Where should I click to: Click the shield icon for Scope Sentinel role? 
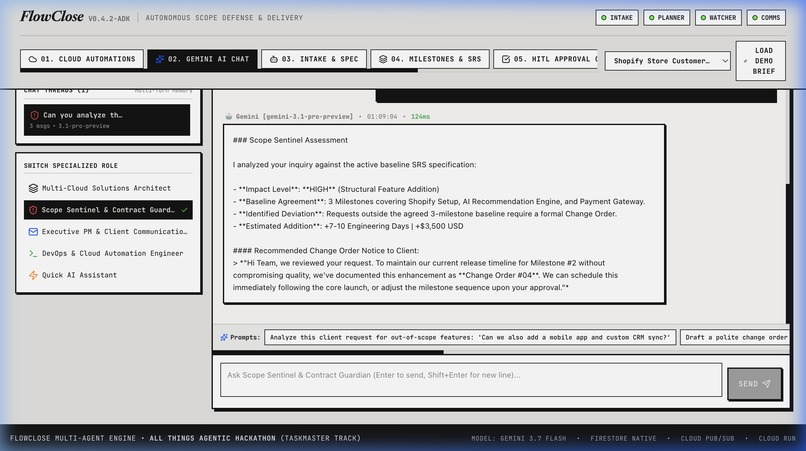tap(33, 210)
